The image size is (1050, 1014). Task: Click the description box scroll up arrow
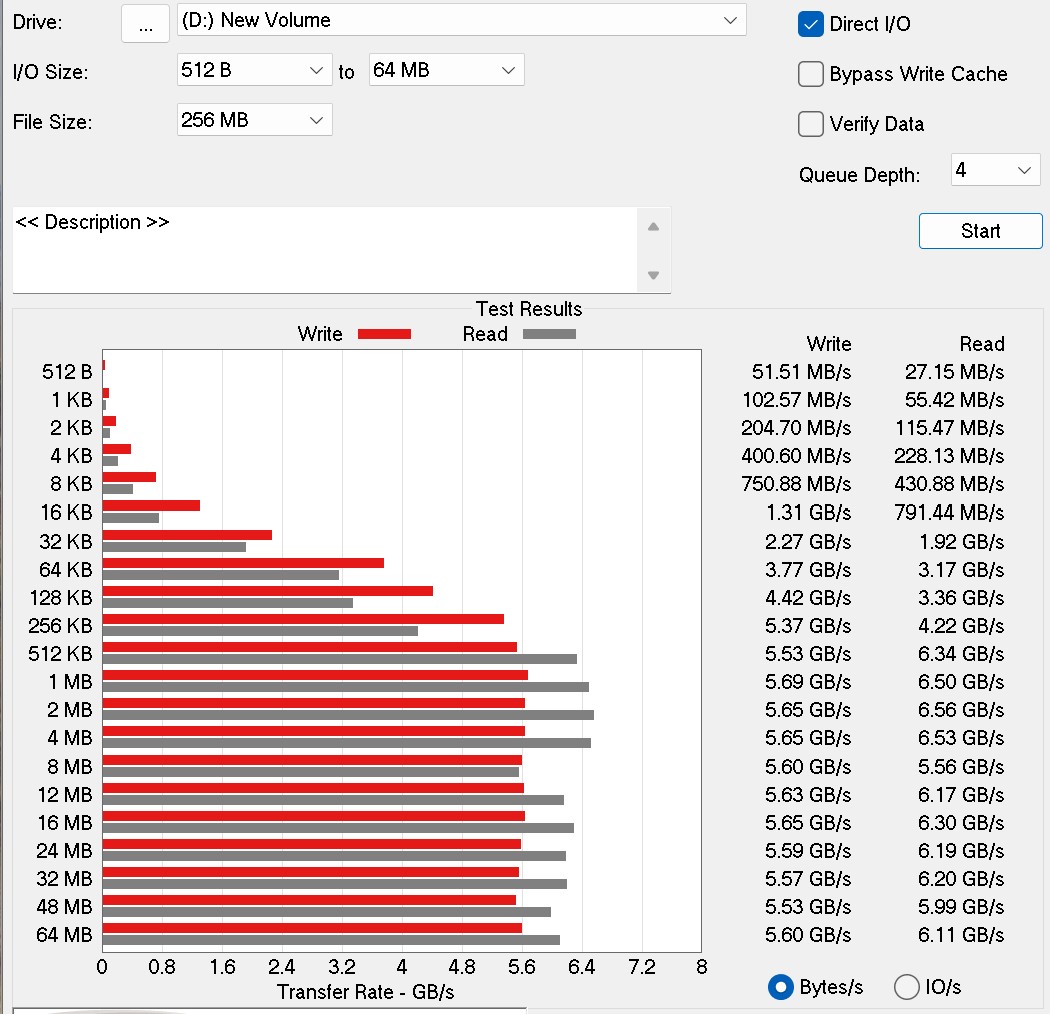[653, 226]
